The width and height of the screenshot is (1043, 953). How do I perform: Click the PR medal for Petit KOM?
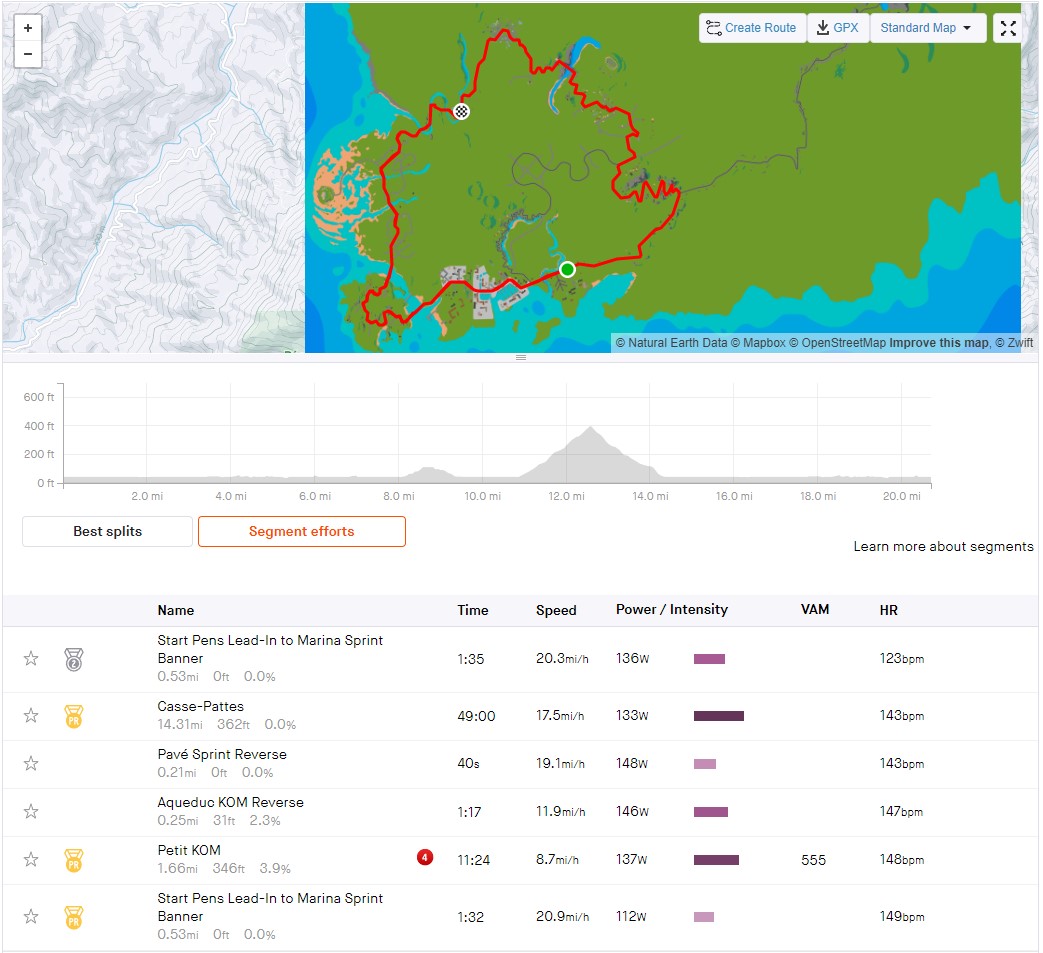(74, 860)
